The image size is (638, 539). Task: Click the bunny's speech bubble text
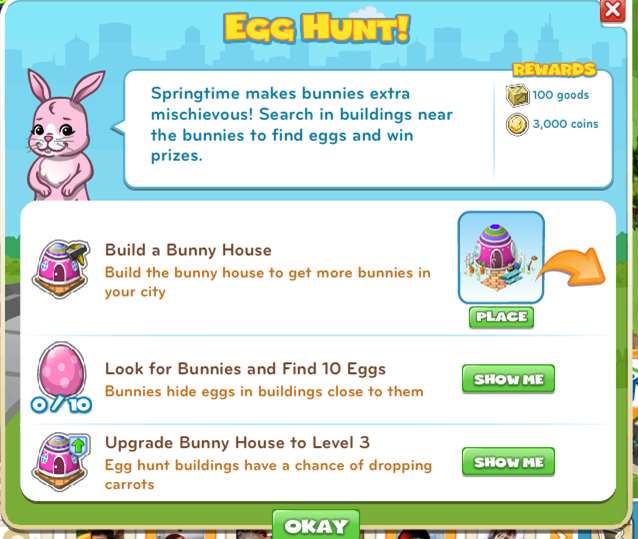(302, 124)
